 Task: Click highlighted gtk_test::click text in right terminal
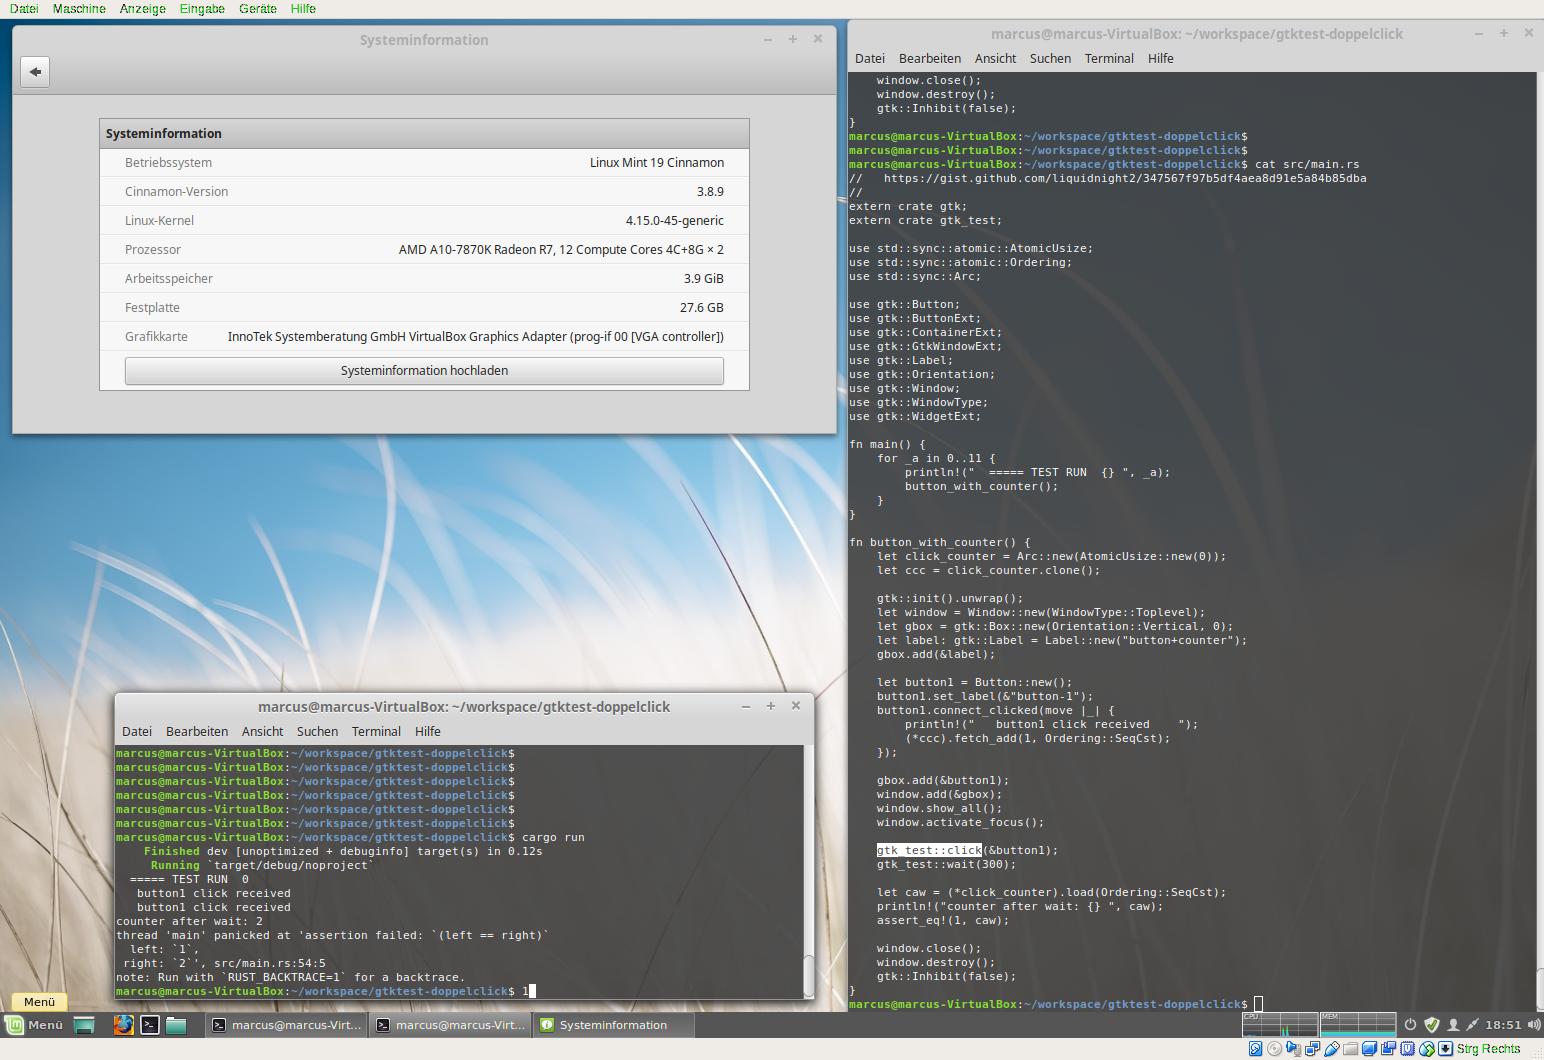(930, 850)
